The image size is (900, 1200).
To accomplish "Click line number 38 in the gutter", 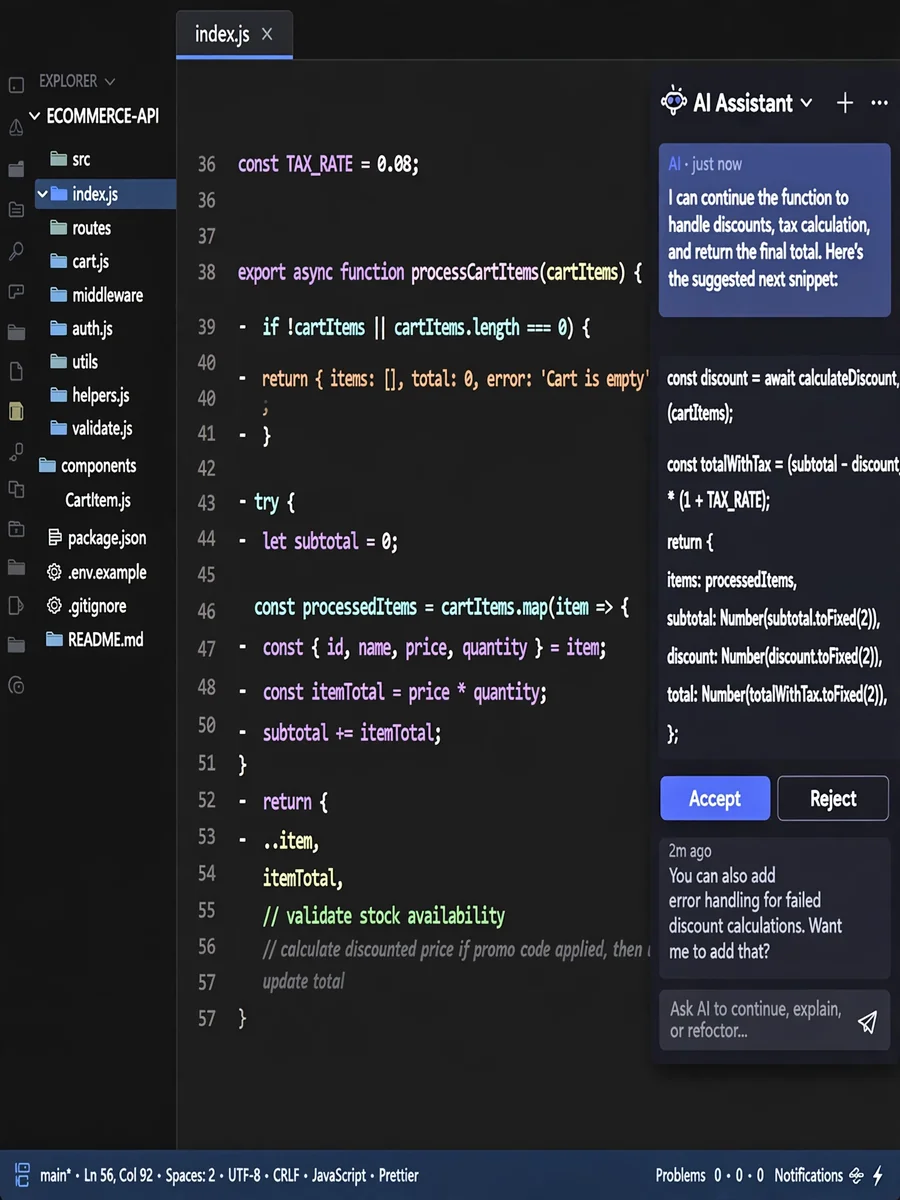I will click(207, 272).
